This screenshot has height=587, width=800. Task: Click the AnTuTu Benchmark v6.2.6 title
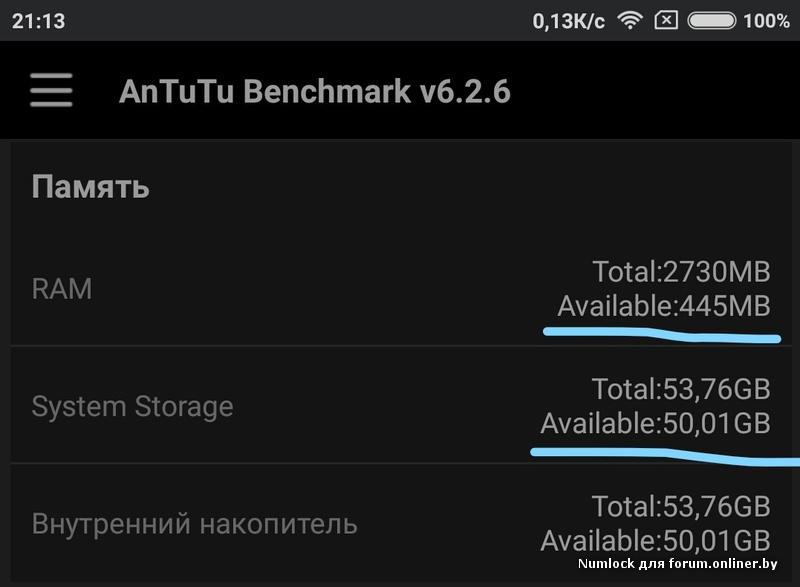[x=314, y=91]
